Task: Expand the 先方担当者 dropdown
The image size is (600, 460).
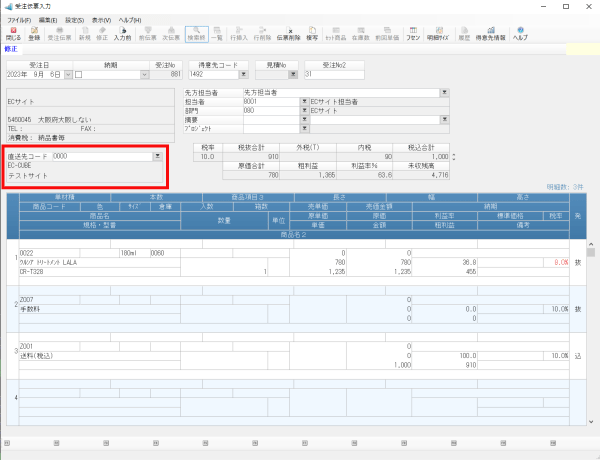Action: click(444, 93)
